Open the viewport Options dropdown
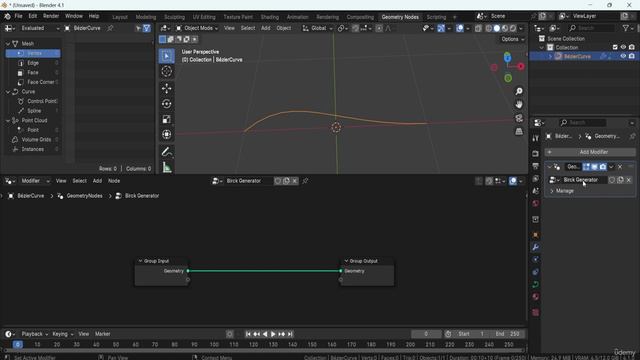This screenshot has width=640, height=360. [x=512, y=39]
